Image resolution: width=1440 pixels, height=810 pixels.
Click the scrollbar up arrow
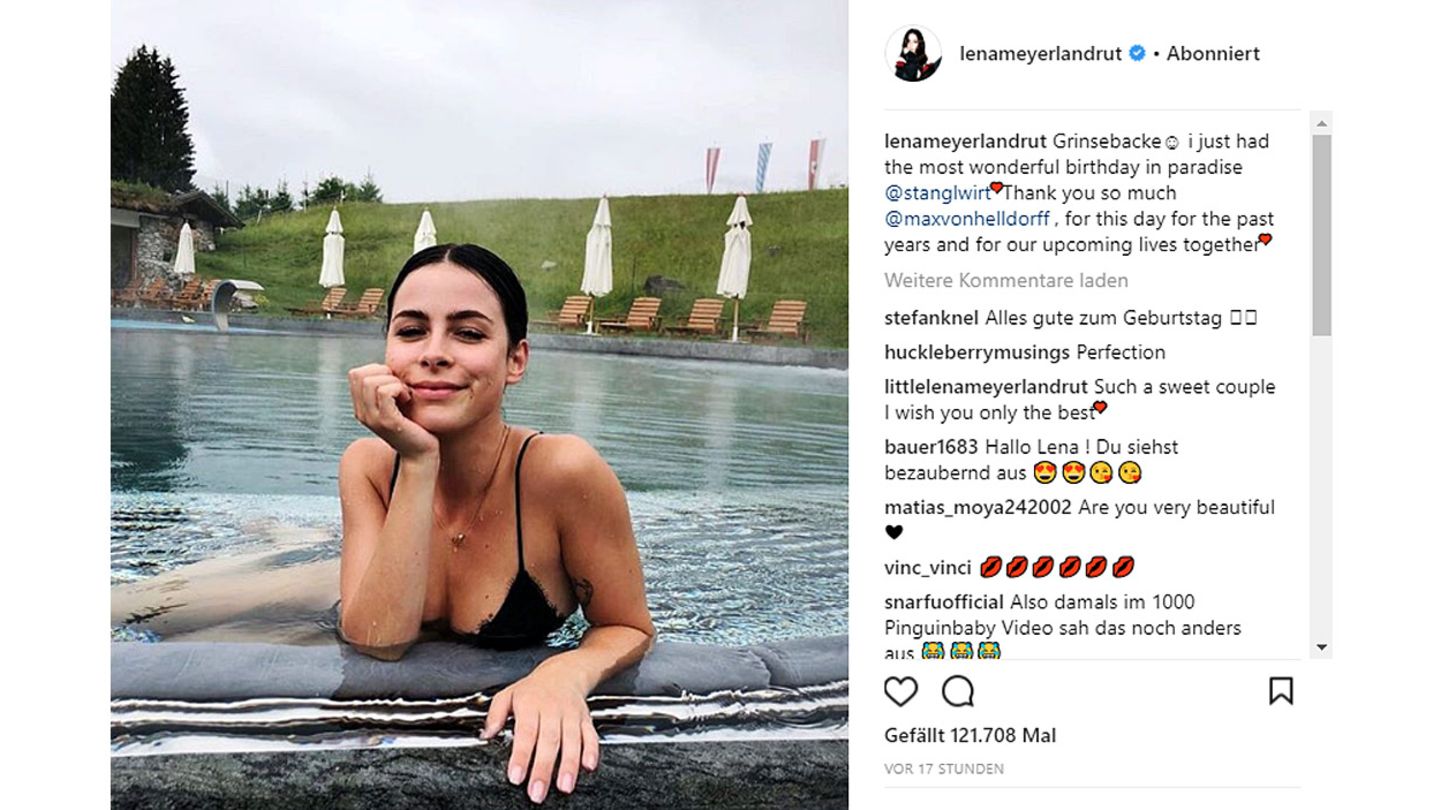click(x=1321, y=124)
